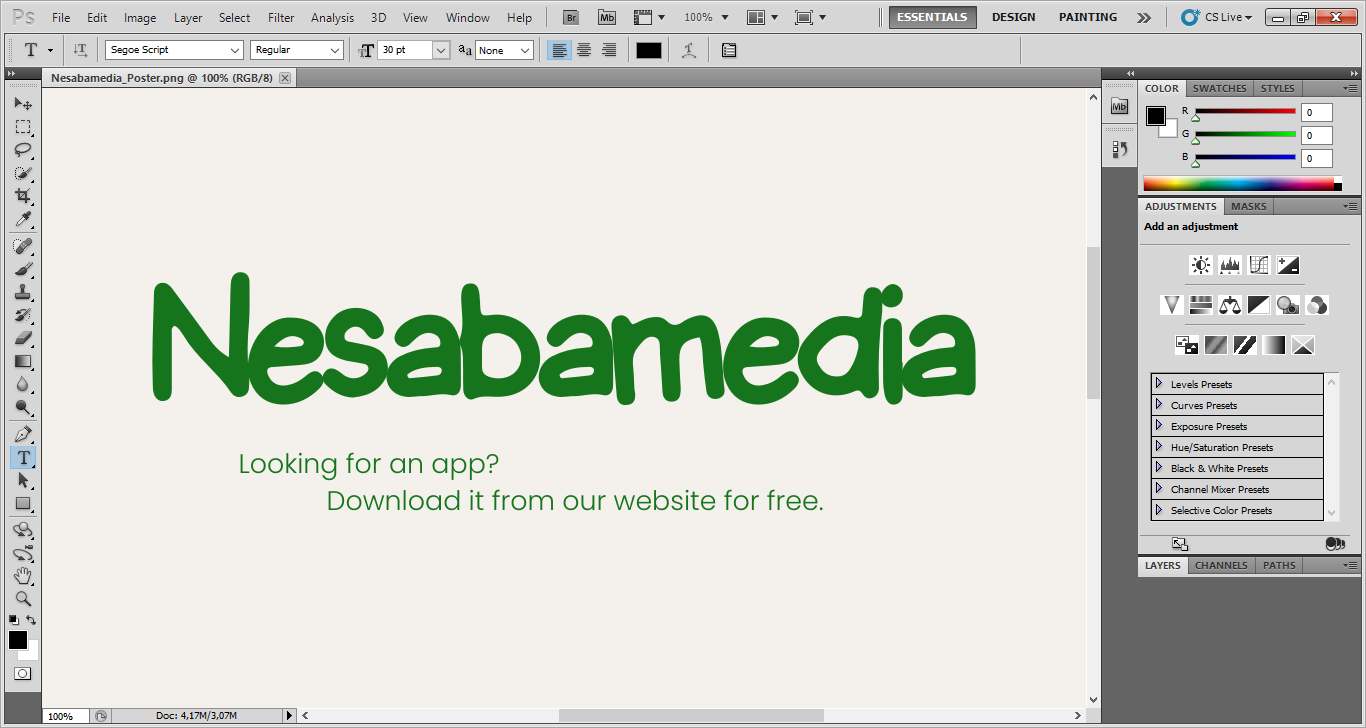The image size is (1366, 728).
Task: Pick the Clone Stamp tool
Action: click(22, 292)
